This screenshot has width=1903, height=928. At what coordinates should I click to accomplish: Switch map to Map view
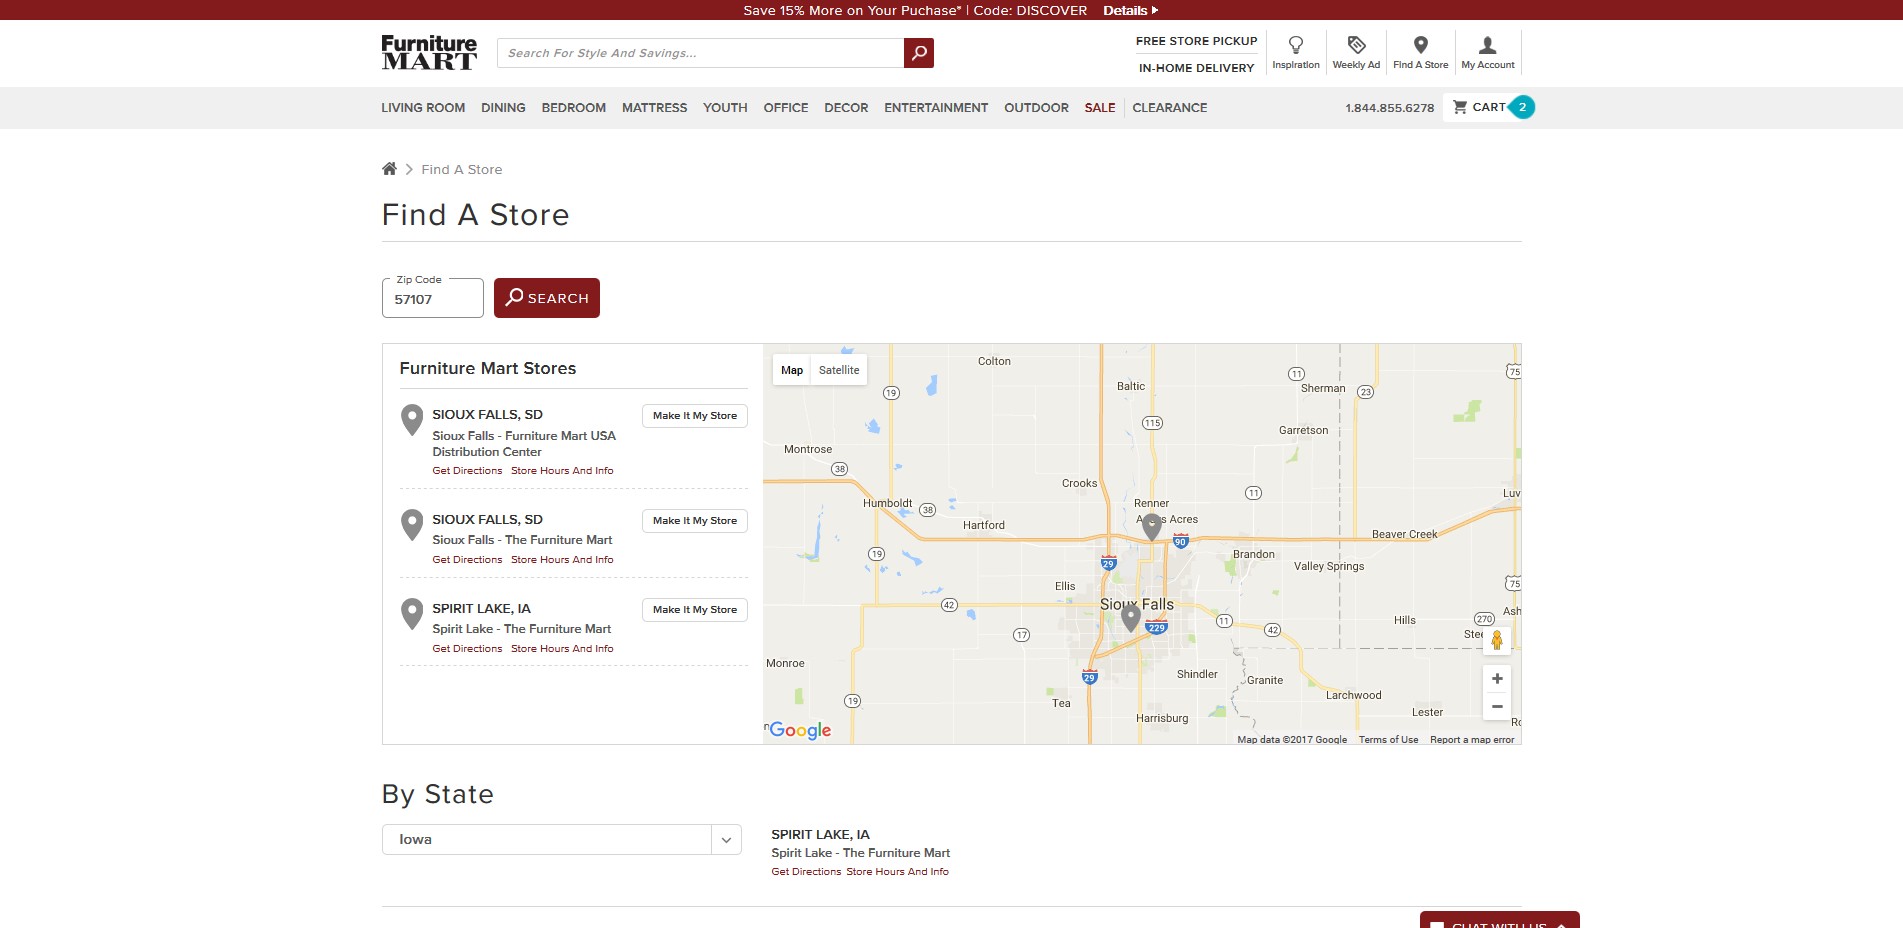point(792,370)
